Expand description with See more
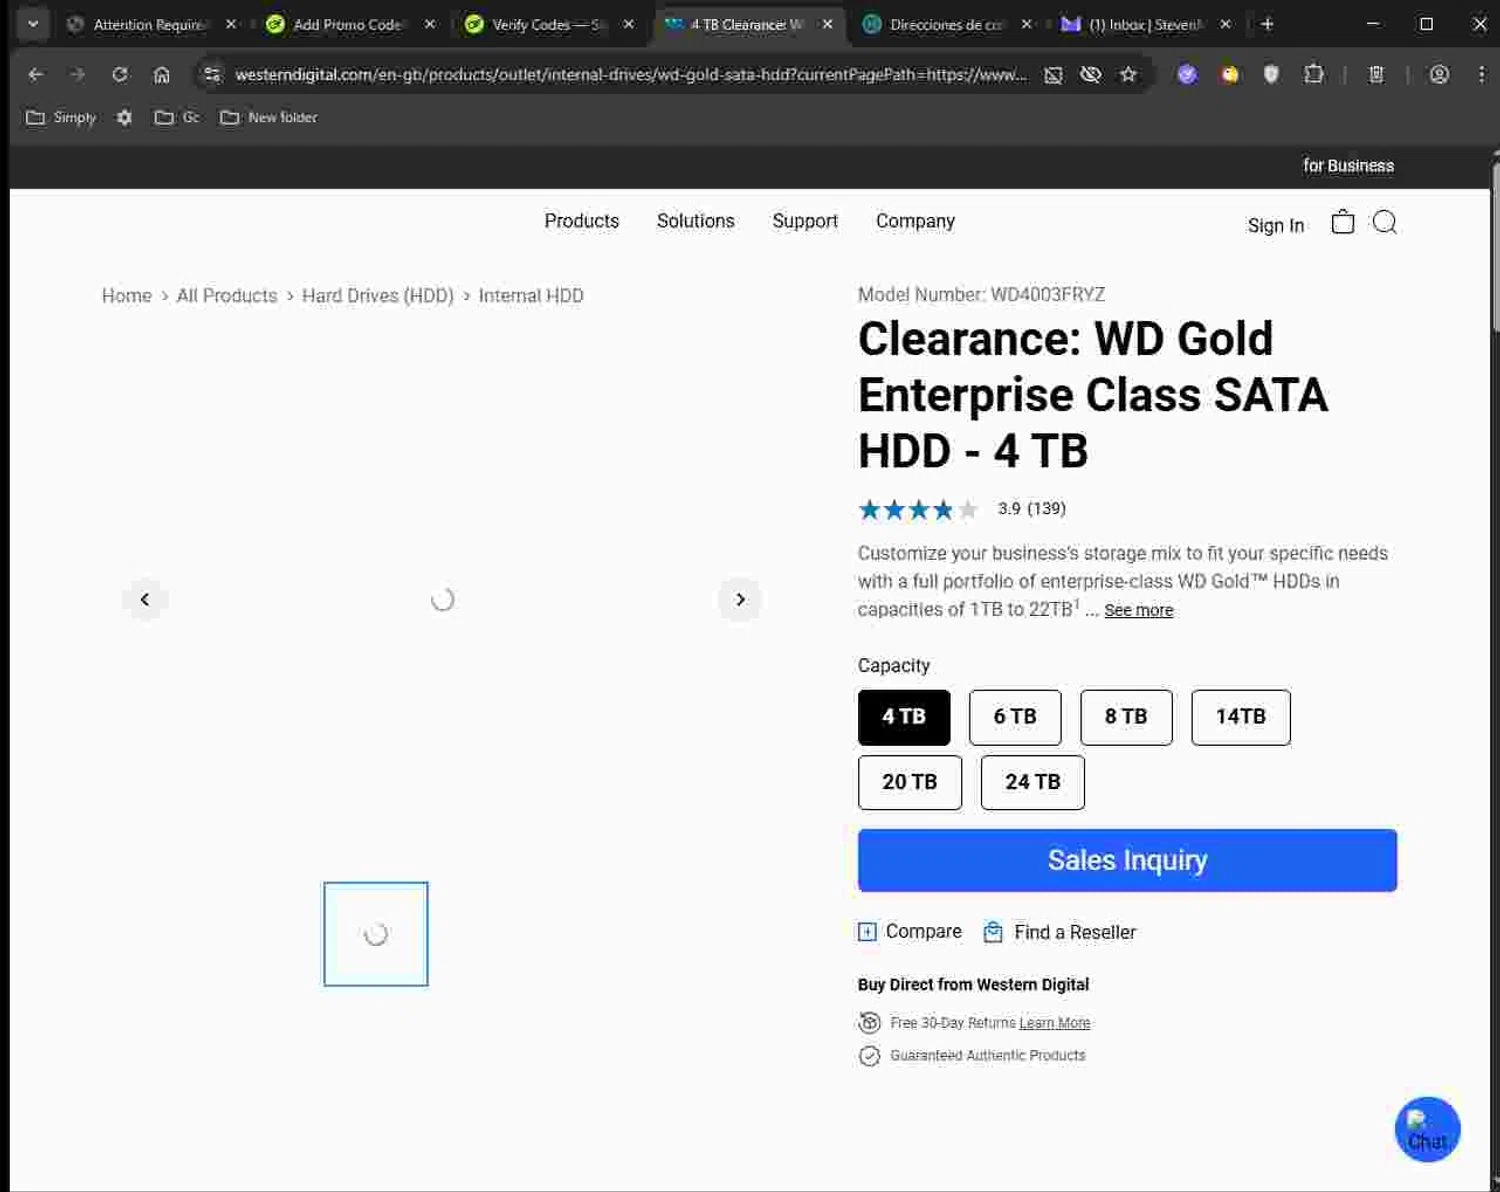Screen dimensions: 1500x1192 1139,610
